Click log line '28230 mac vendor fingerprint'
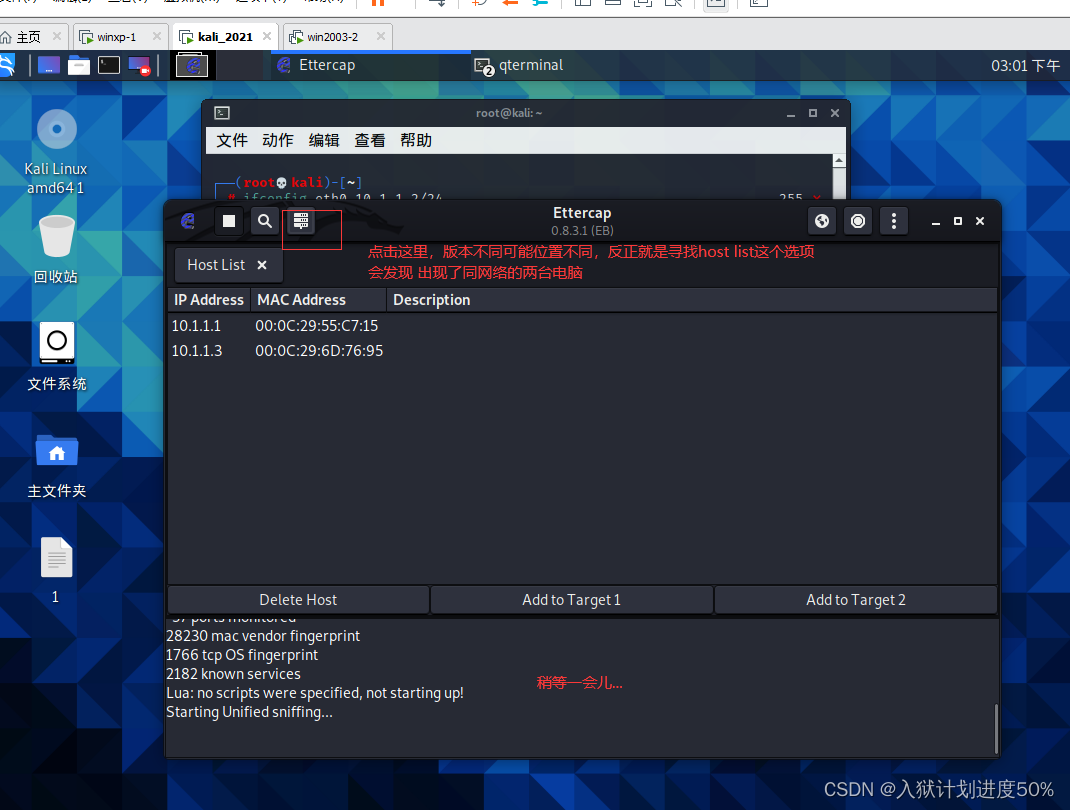 (263, 635)
